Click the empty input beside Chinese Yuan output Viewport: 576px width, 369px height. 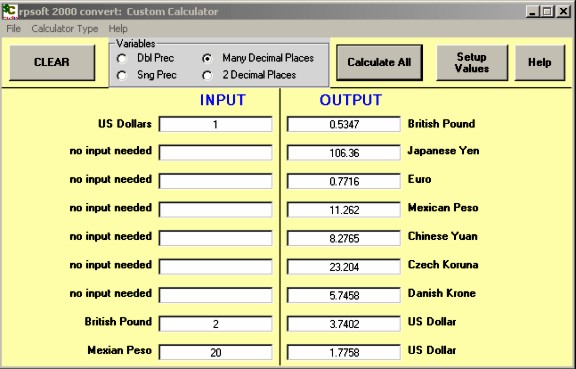click(215, 238)
